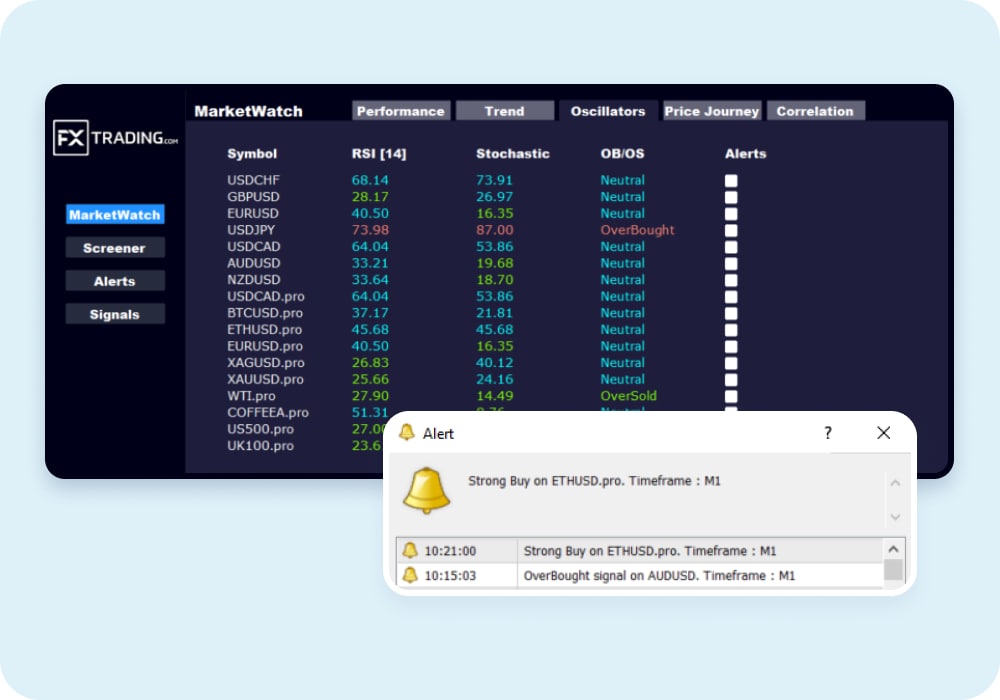The image size is (1000, 700).
Task: Close the Alert dialog
Action: 883,433
